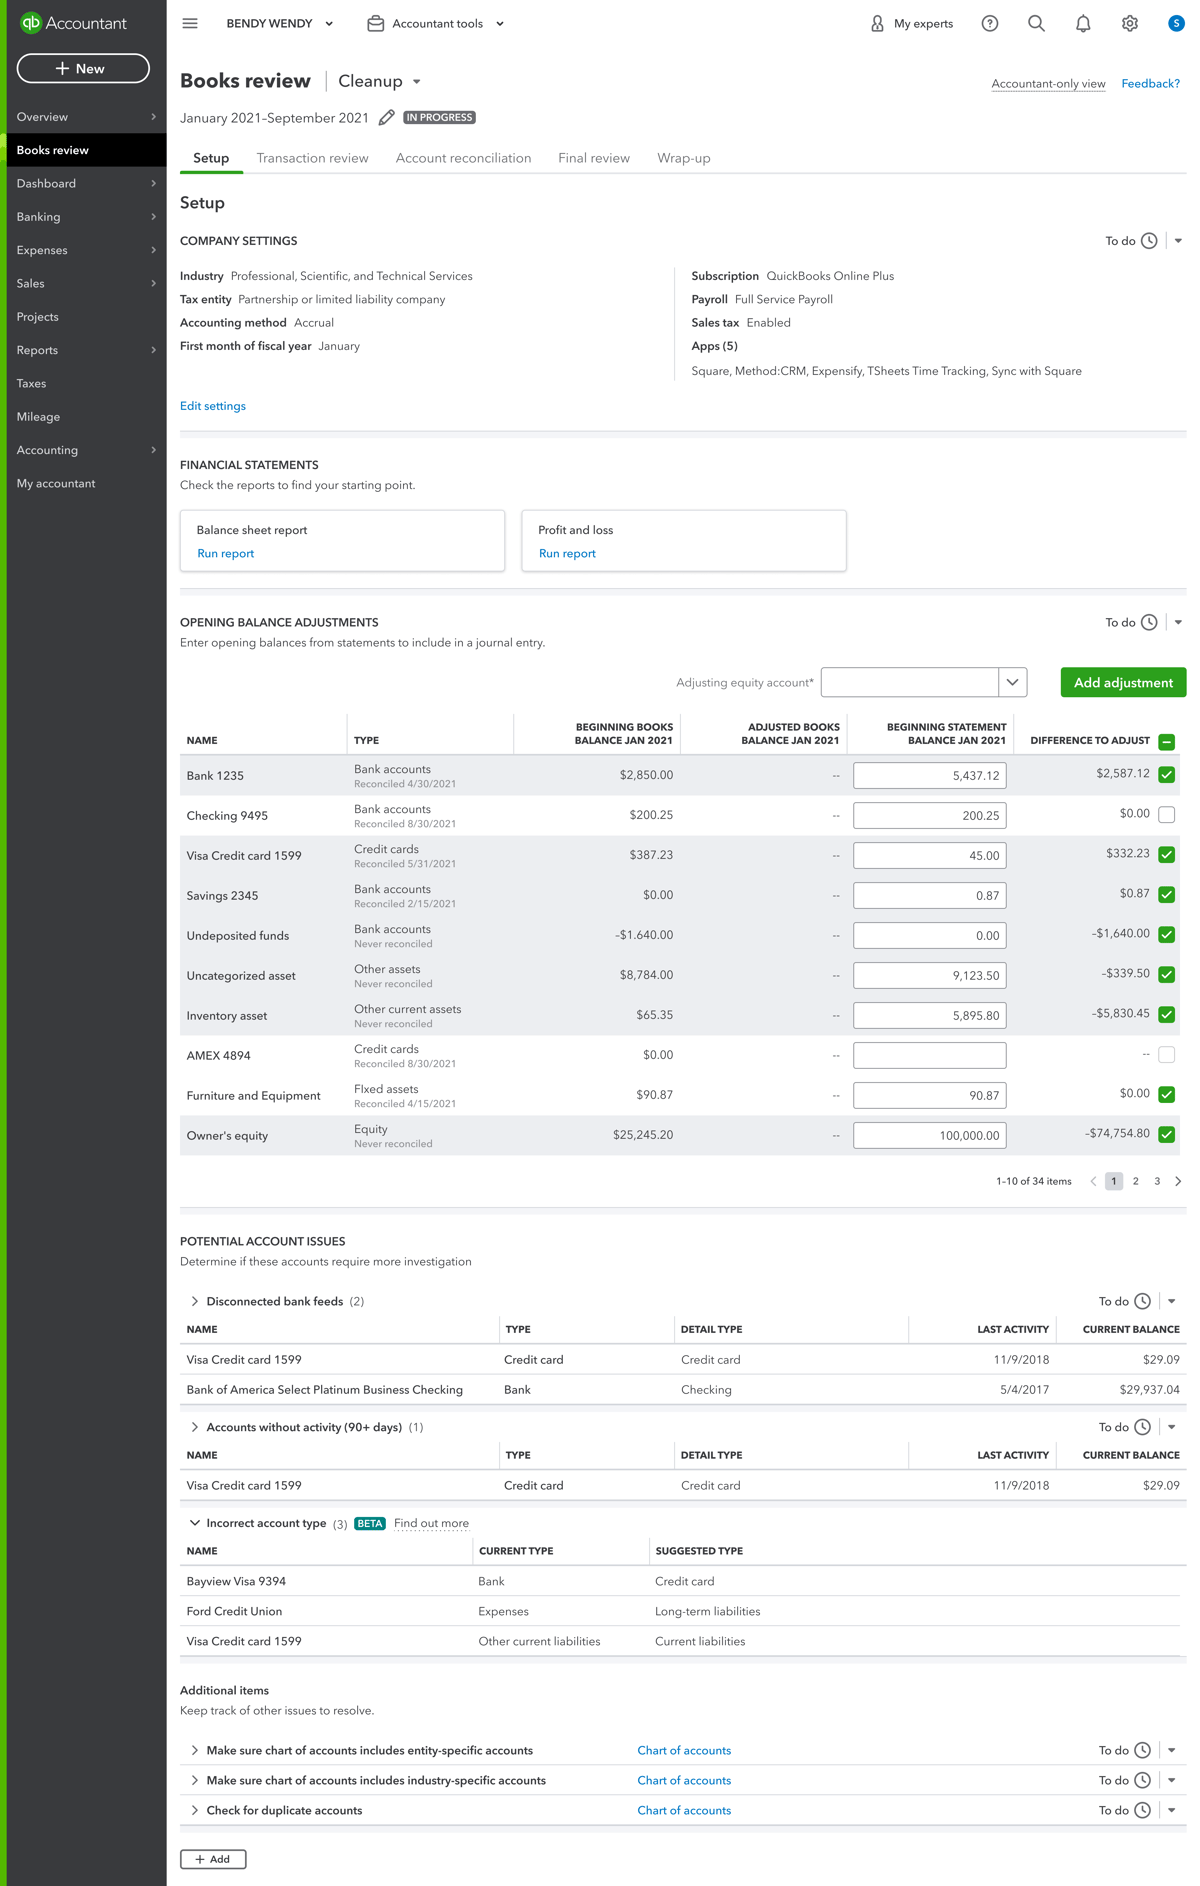Switch to the Final review tab
The height and width of the screenshot is (1886, 1200).
(x=594, y=158)
